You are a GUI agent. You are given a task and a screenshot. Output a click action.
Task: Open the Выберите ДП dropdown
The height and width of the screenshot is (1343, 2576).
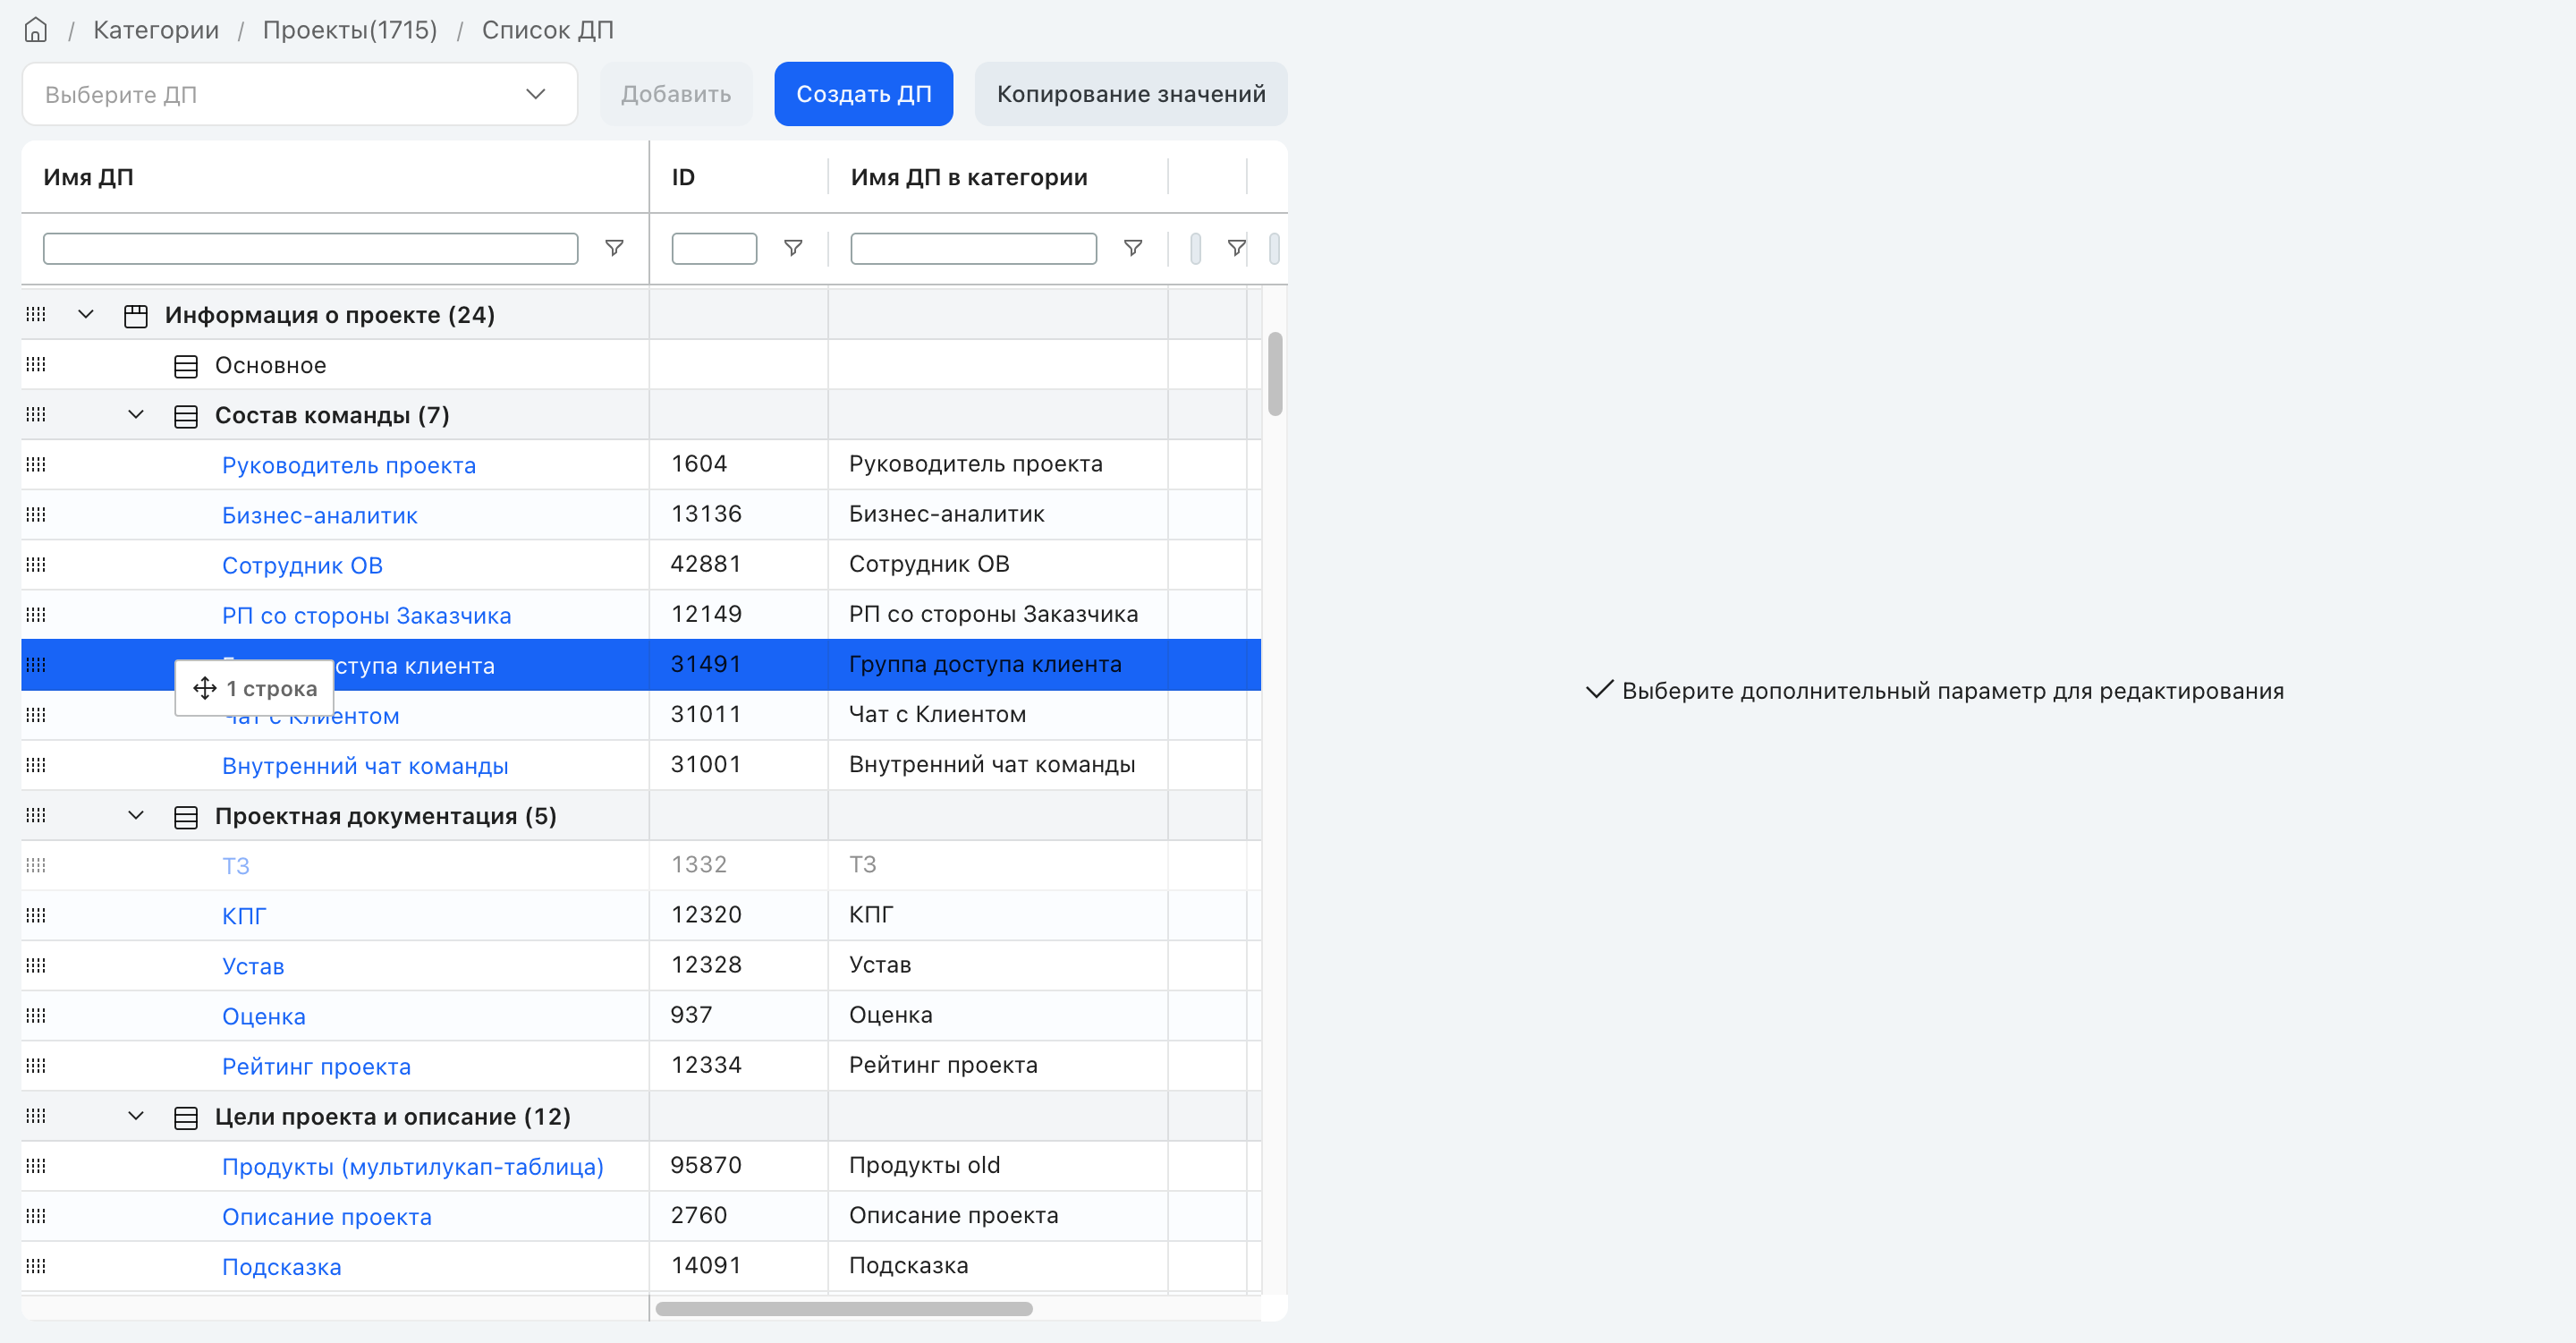pos(299,94)
